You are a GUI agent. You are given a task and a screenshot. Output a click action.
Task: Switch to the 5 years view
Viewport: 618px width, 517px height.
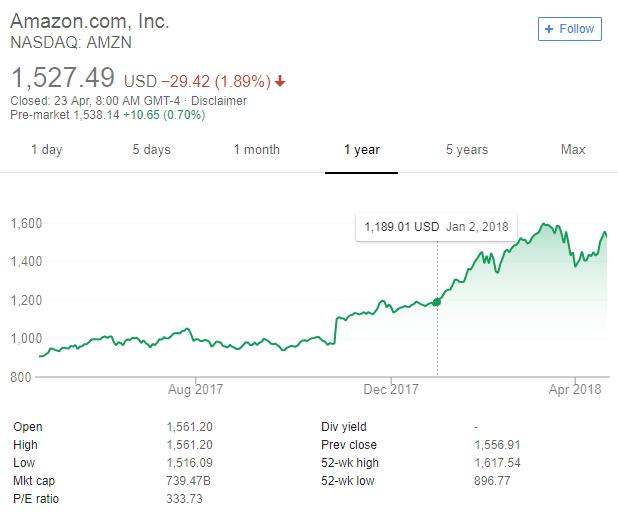click(467, 150)
